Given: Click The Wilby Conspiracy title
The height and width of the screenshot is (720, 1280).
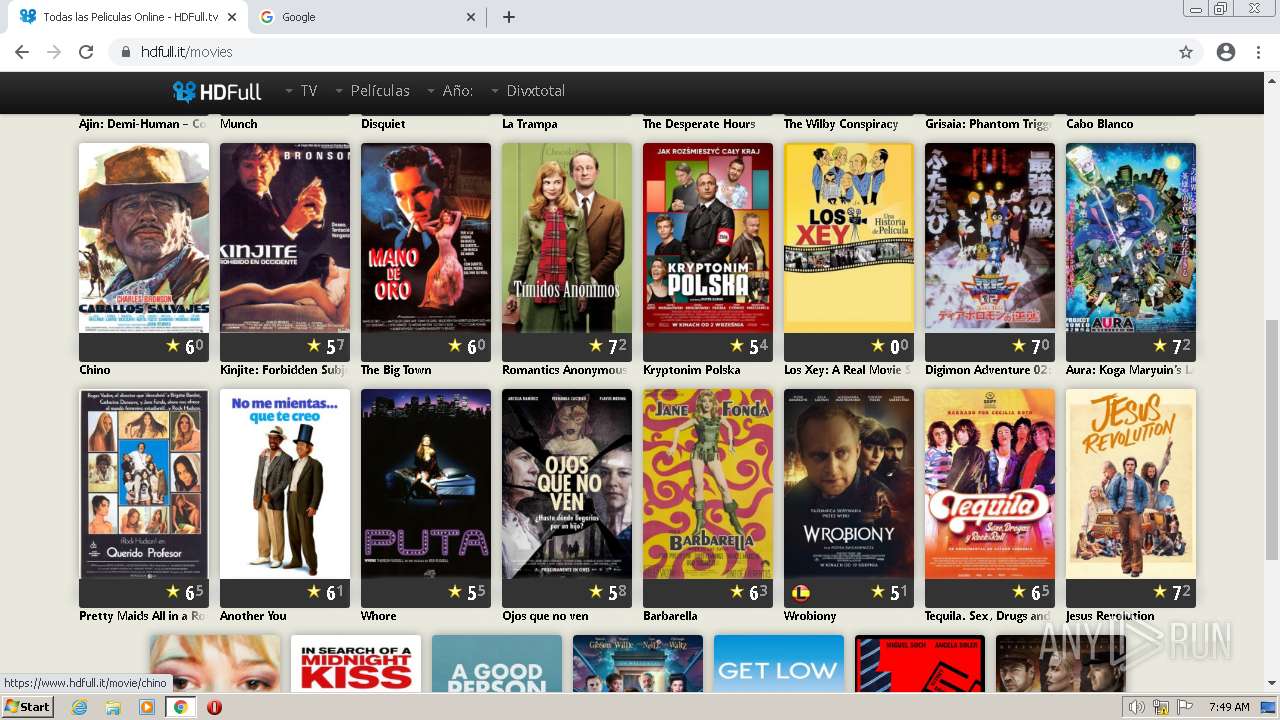Looking at the screenshot, I should point(841,124).
